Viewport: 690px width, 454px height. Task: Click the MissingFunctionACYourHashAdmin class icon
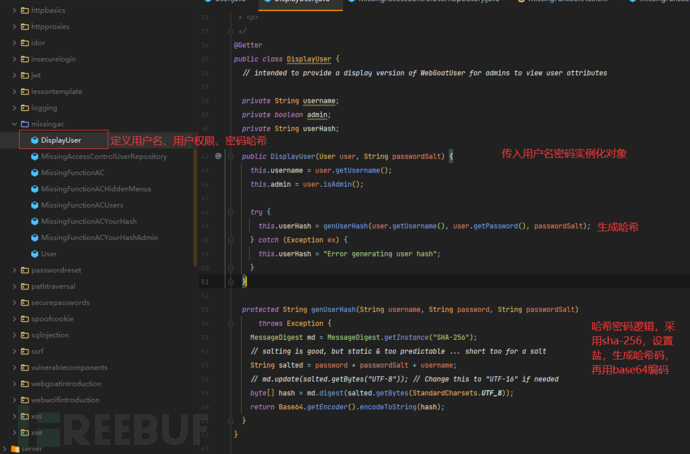pos(34,238)
